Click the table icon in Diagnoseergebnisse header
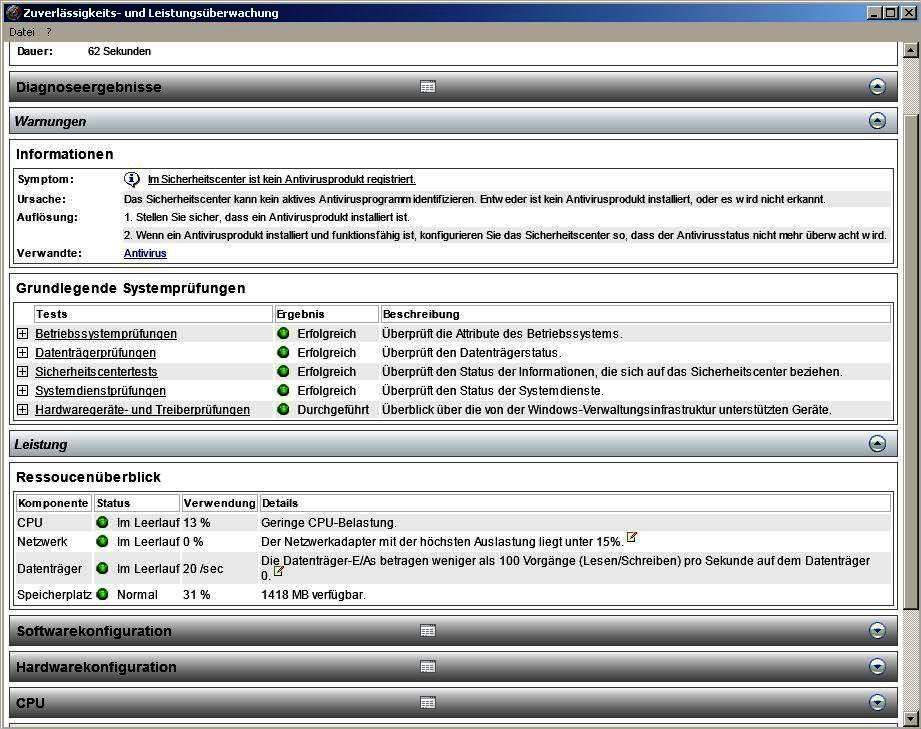The image size is (921, 729). pyautogui.click(x=428, y=87)
